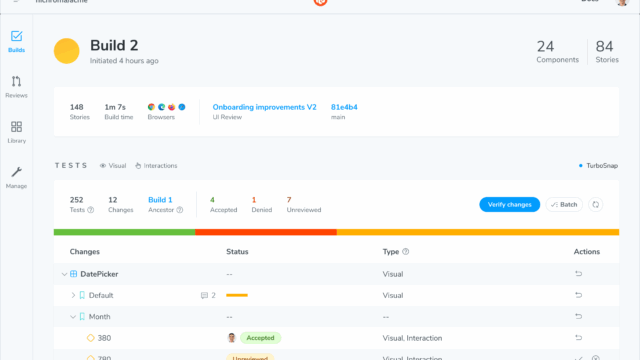Toggle the Visual tests filter
The image size is (640, 360).
(113, 166)
